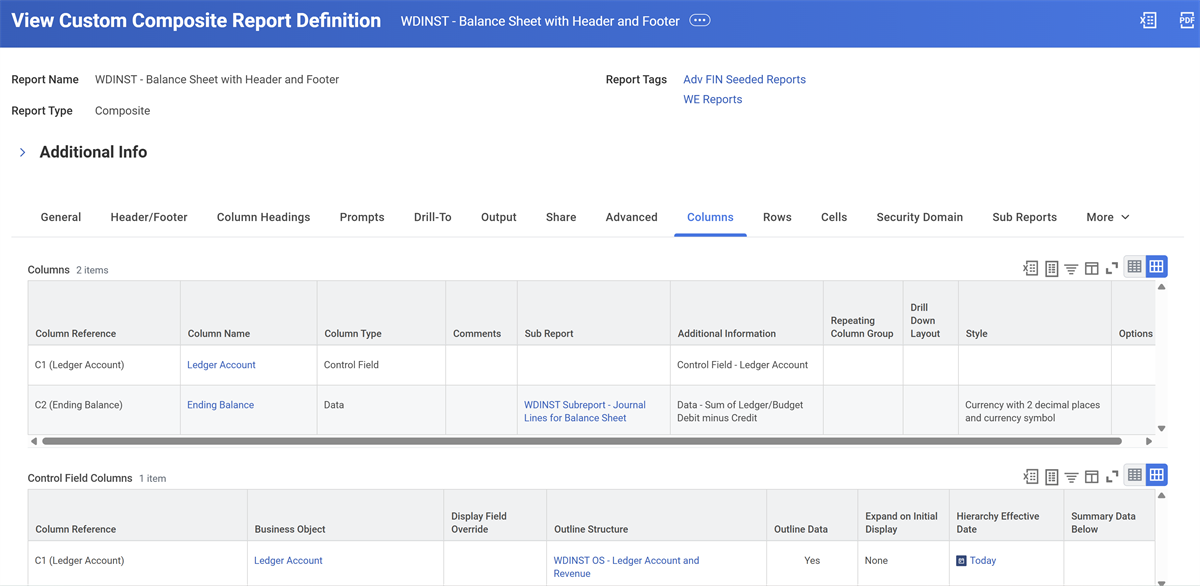Click Currency with 2 decimal places style cell
1200x586 pixels.
click(x=1035, y=410)
